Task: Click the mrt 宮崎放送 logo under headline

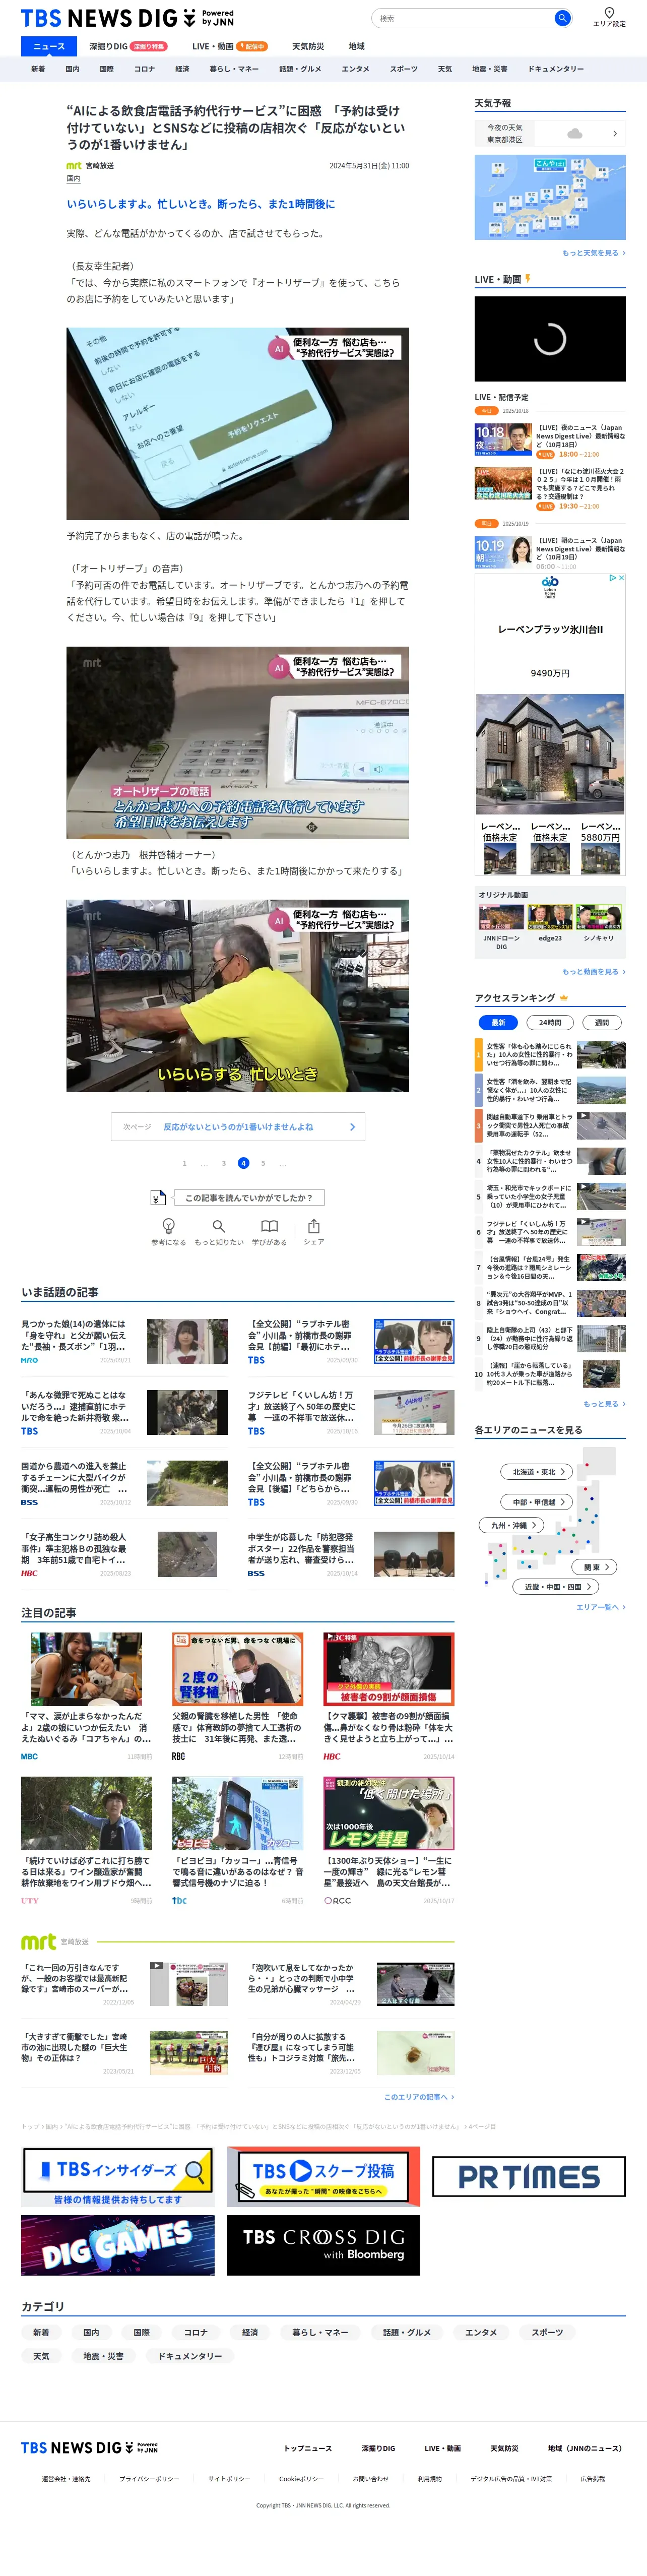Action: click(74, 166)
